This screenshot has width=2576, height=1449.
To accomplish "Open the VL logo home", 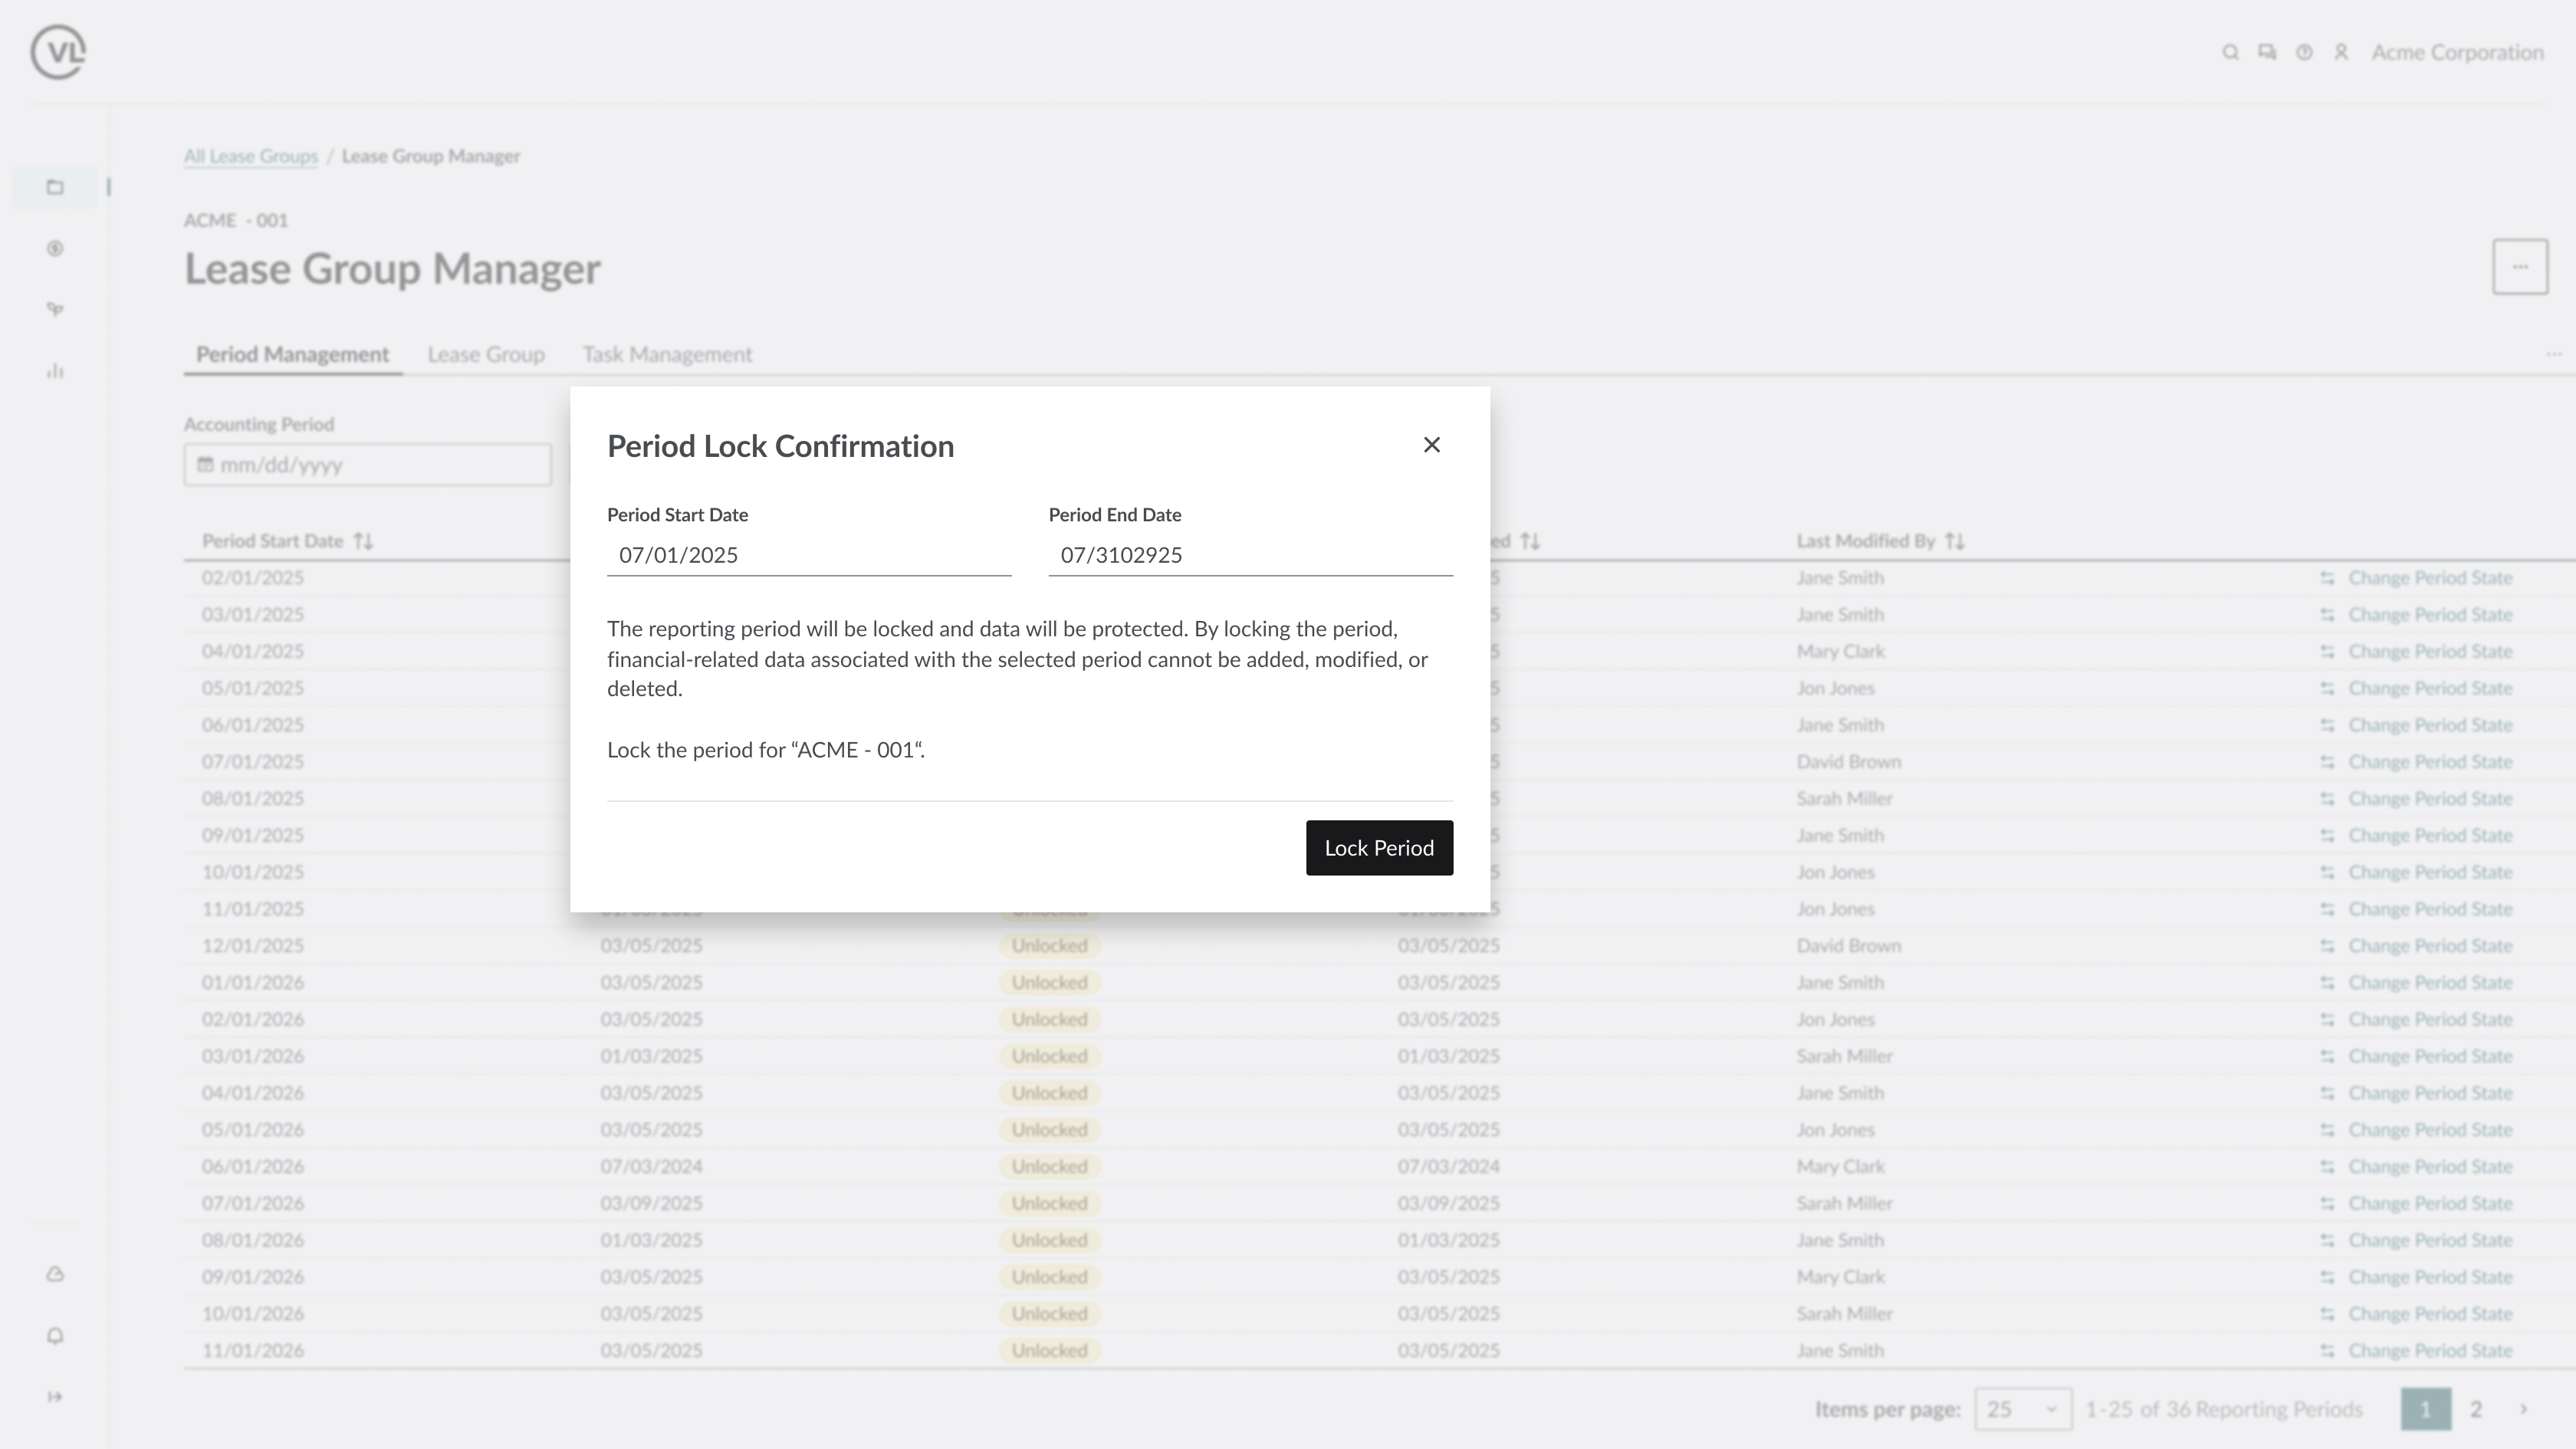I will 58,52.
